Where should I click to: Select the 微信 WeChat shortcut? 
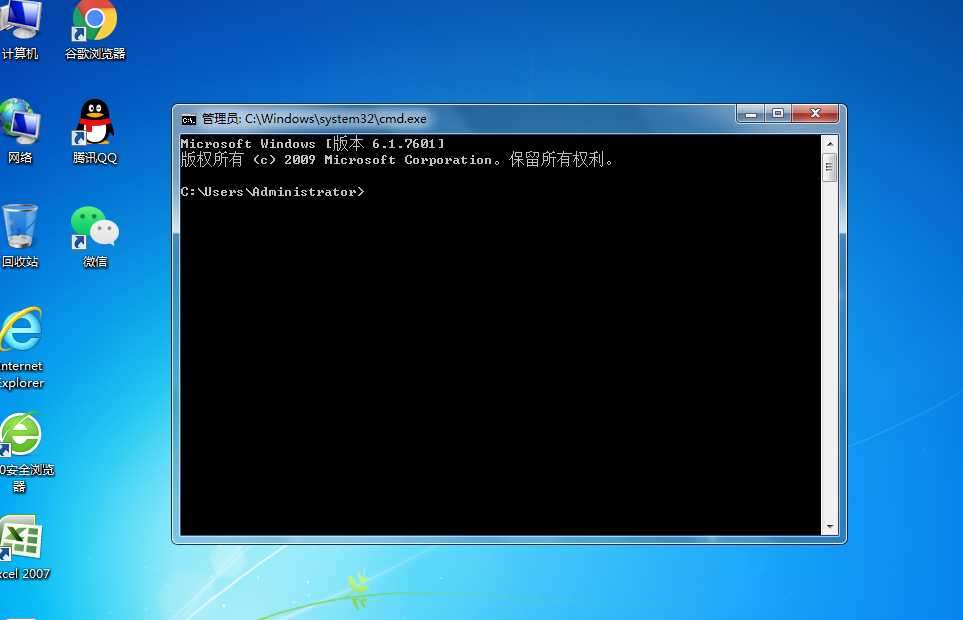point(95,236)
